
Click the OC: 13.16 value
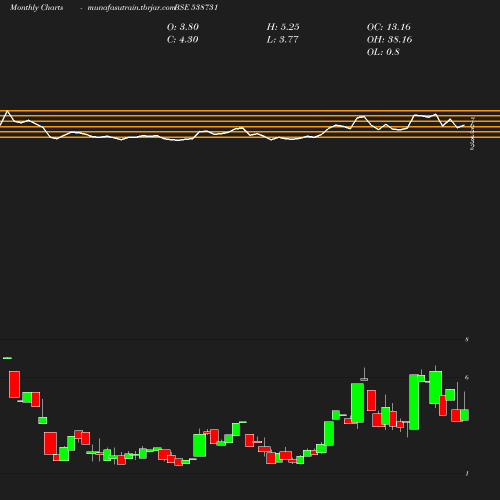point(389,27)
